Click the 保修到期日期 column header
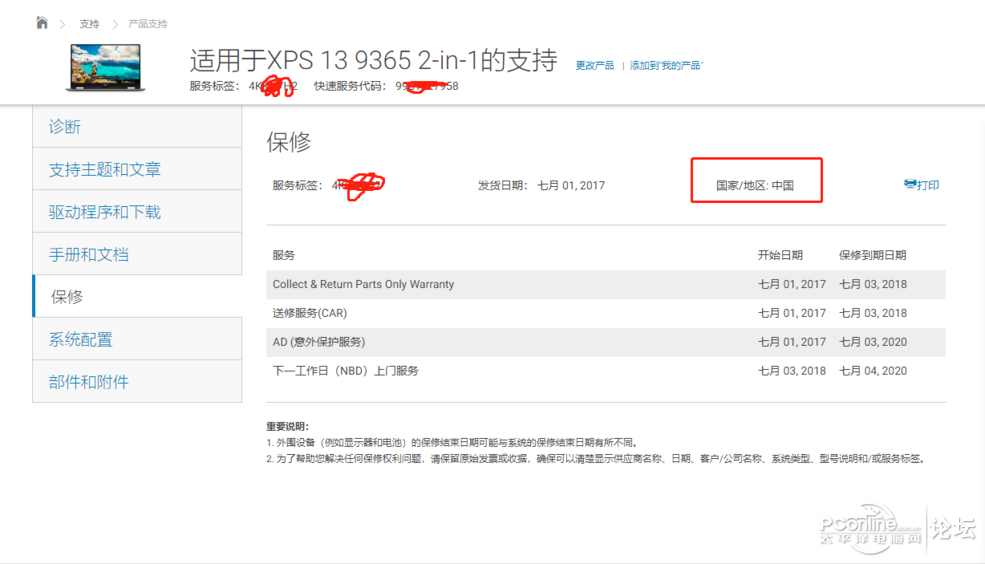 (873, 255)
